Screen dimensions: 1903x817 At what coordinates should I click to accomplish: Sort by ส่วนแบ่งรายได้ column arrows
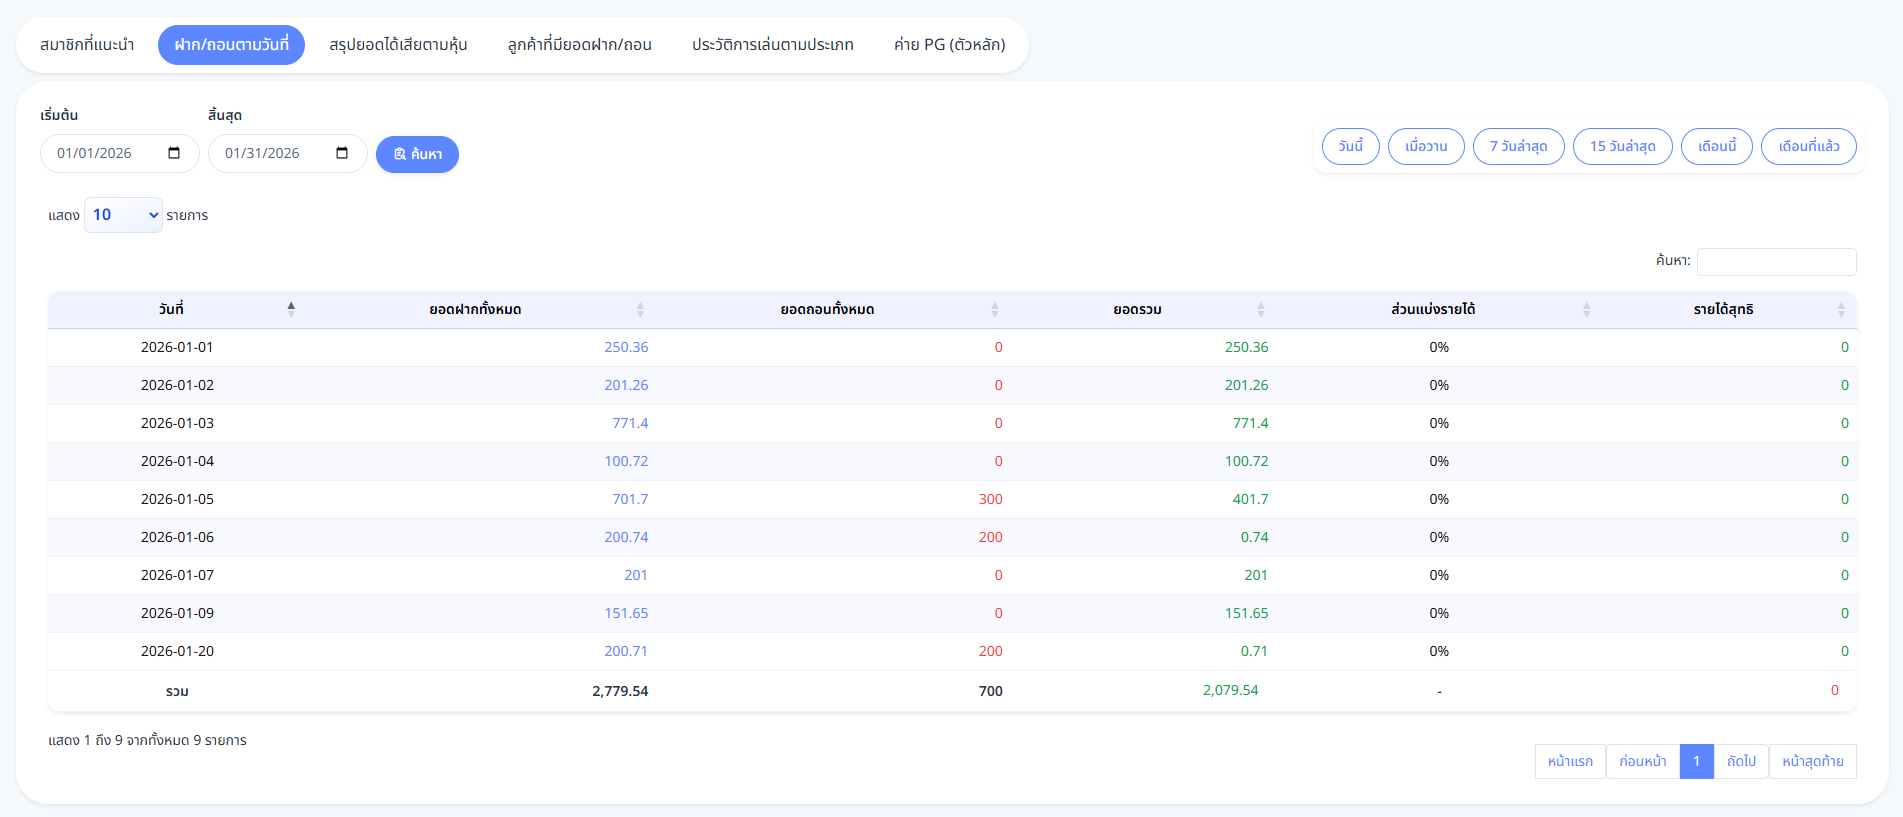tap(1586, 310)
